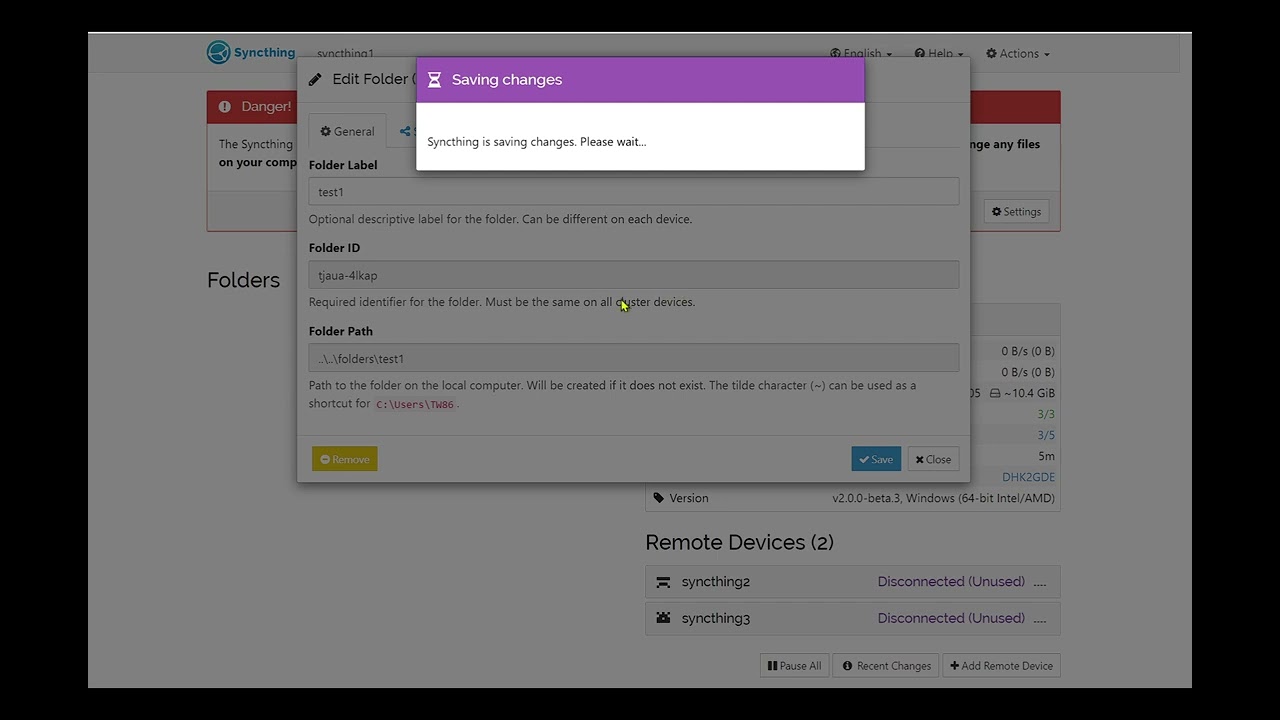The height and width of the screenshot is (720, 1280).
Task: Click the Folder Label field containing test1
Action: (634, 191)
